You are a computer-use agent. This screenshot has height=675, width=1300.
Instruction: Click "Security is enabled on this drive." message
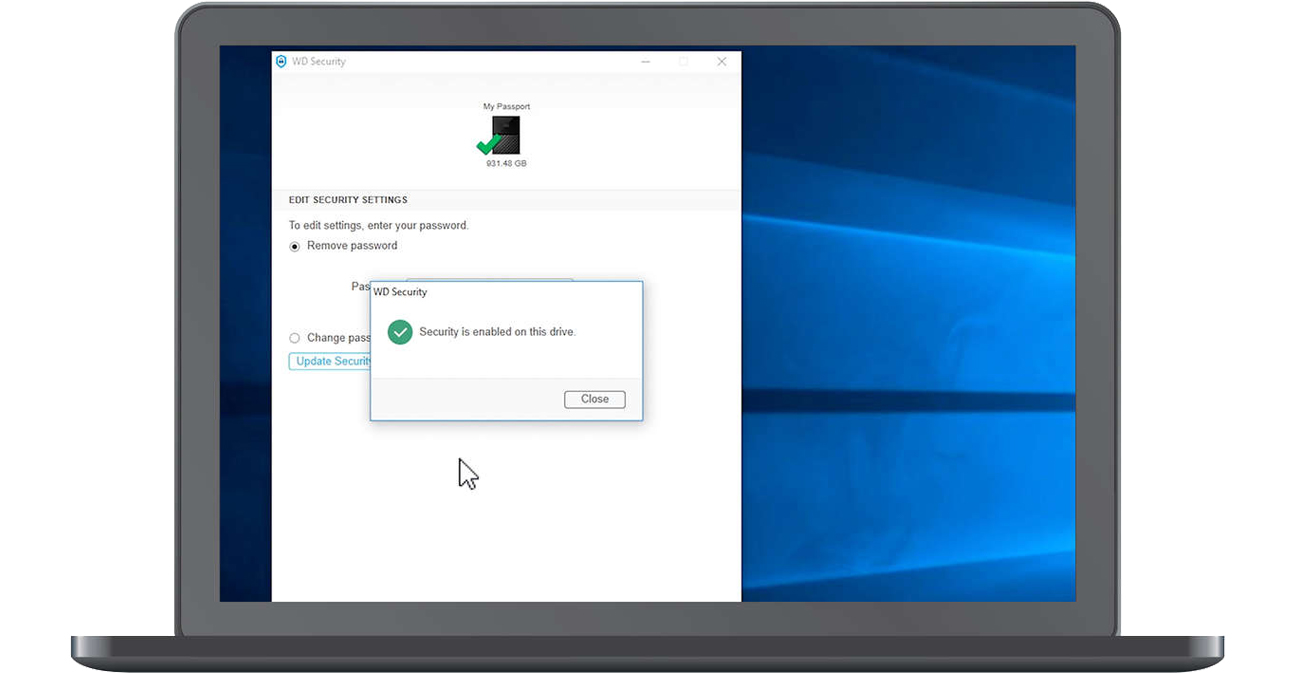point(497,332)
